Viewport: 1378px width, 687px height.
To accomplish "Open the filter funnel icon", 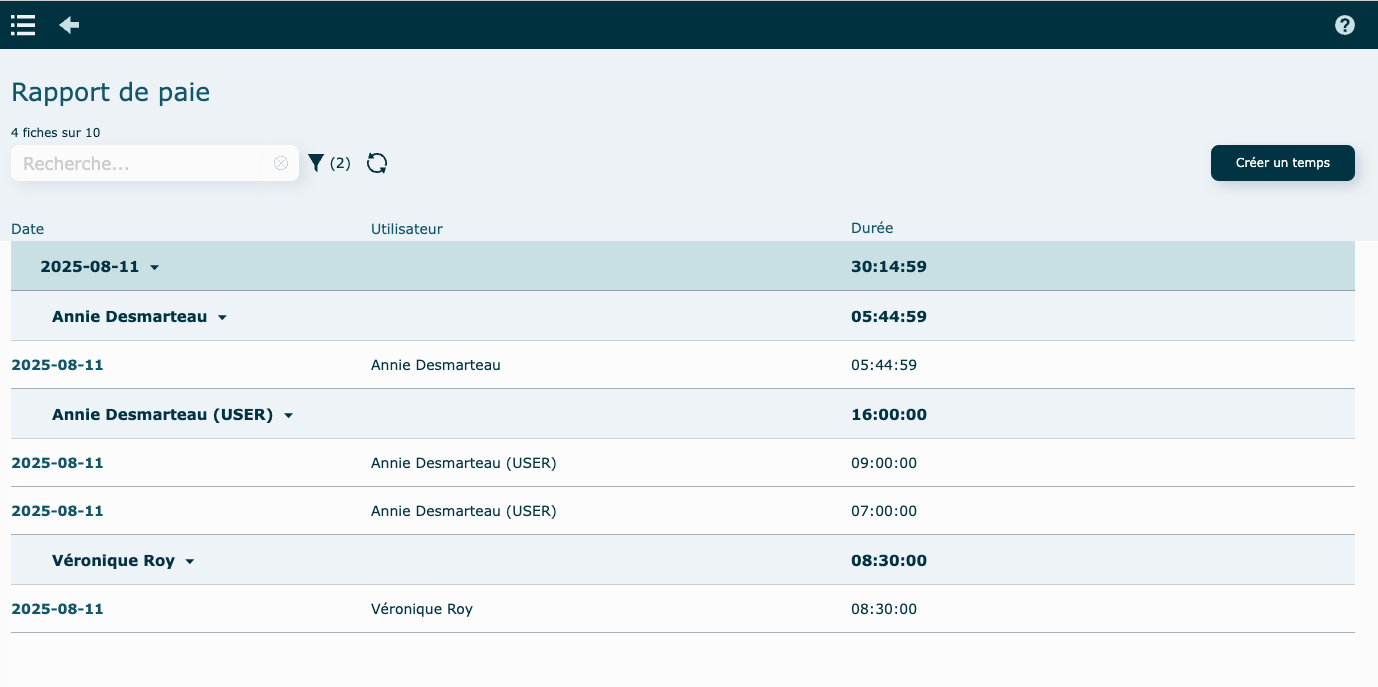I will pos(316,163).
